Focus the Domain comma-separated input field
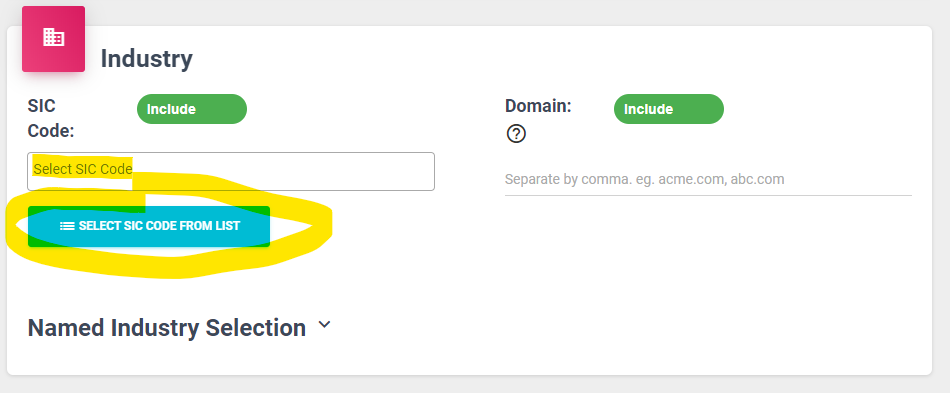 point(708,179)
